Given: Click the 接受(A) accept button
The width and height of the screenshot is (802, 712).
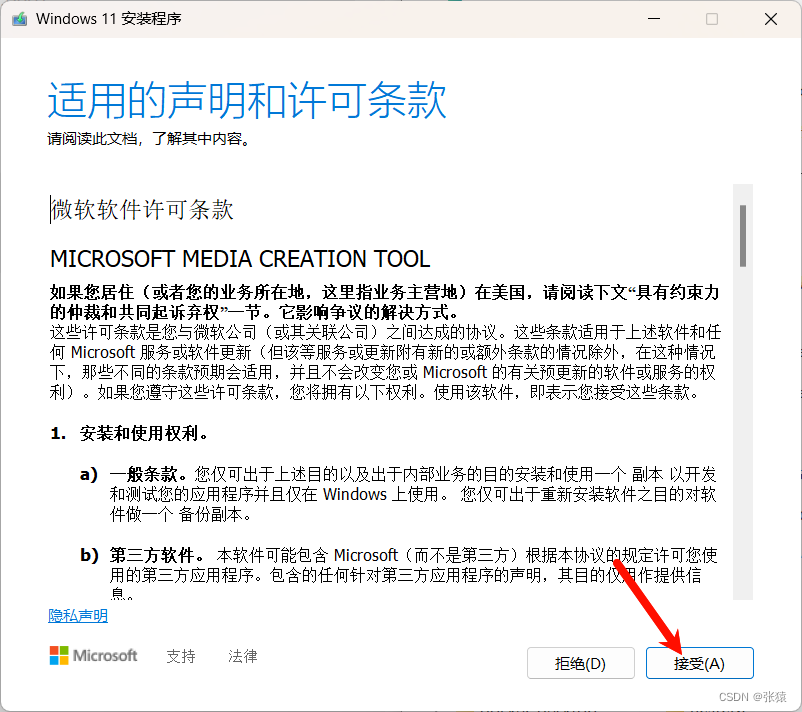Looking at the screenshot, I should tap(699, 663).
